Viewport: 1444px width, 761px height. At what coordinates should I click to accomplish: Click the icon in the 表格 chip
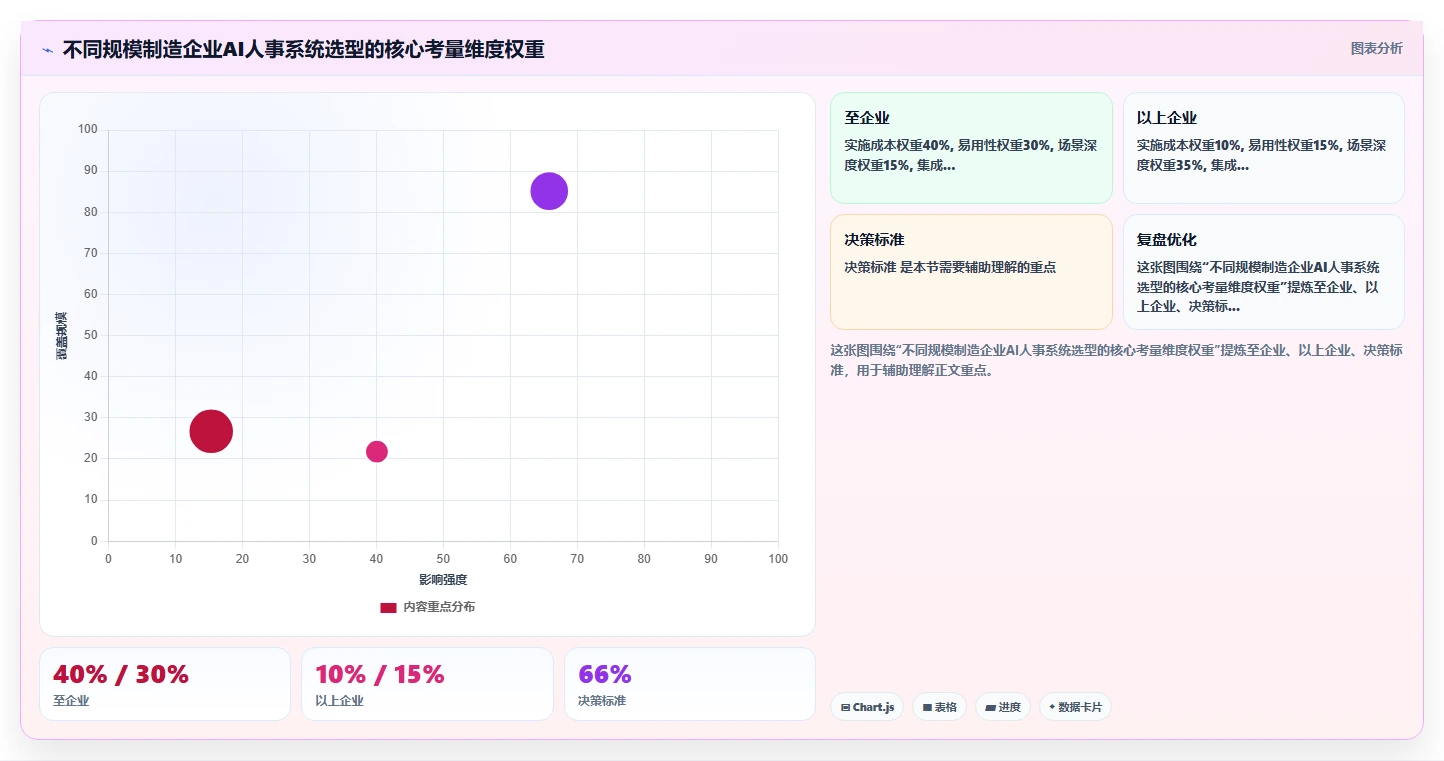pyautogui.click(x=927, y=707)
